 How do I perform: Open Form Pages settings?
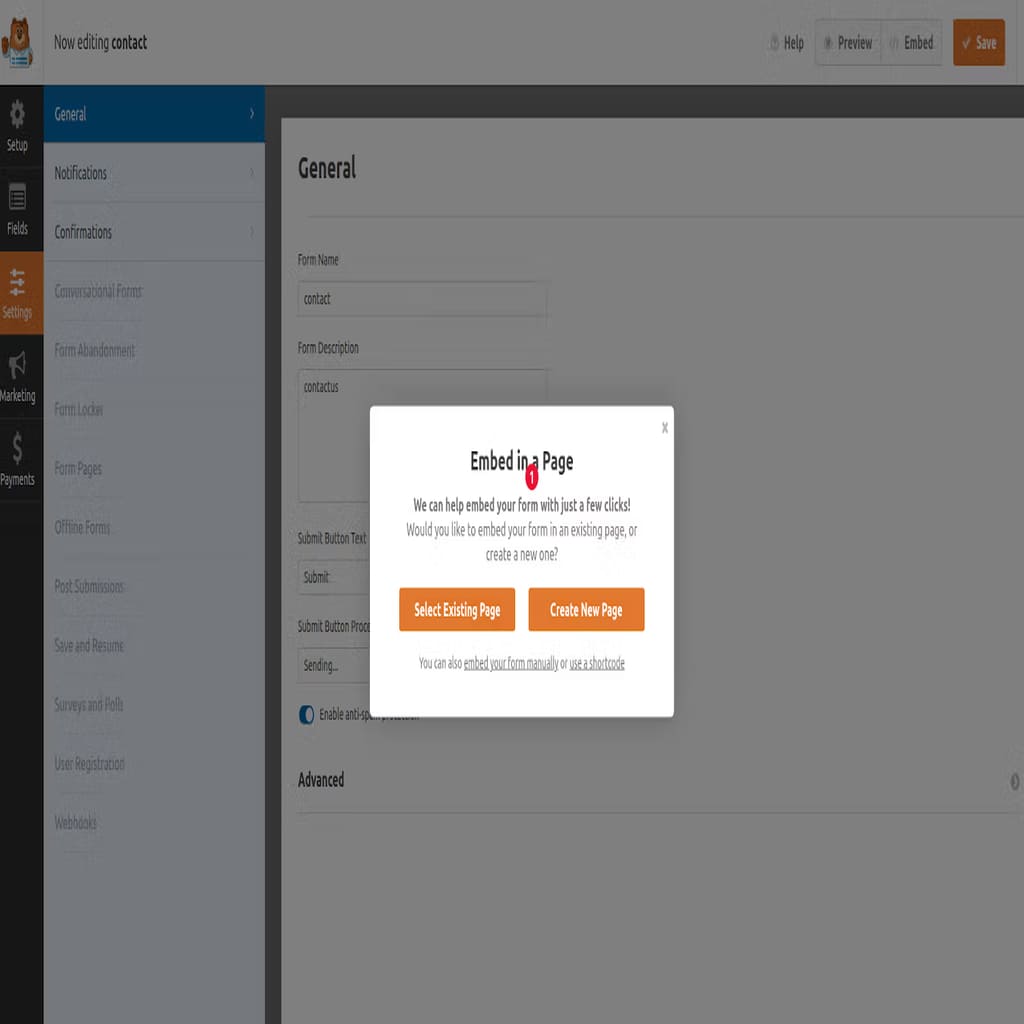click(x=78, y=469)
